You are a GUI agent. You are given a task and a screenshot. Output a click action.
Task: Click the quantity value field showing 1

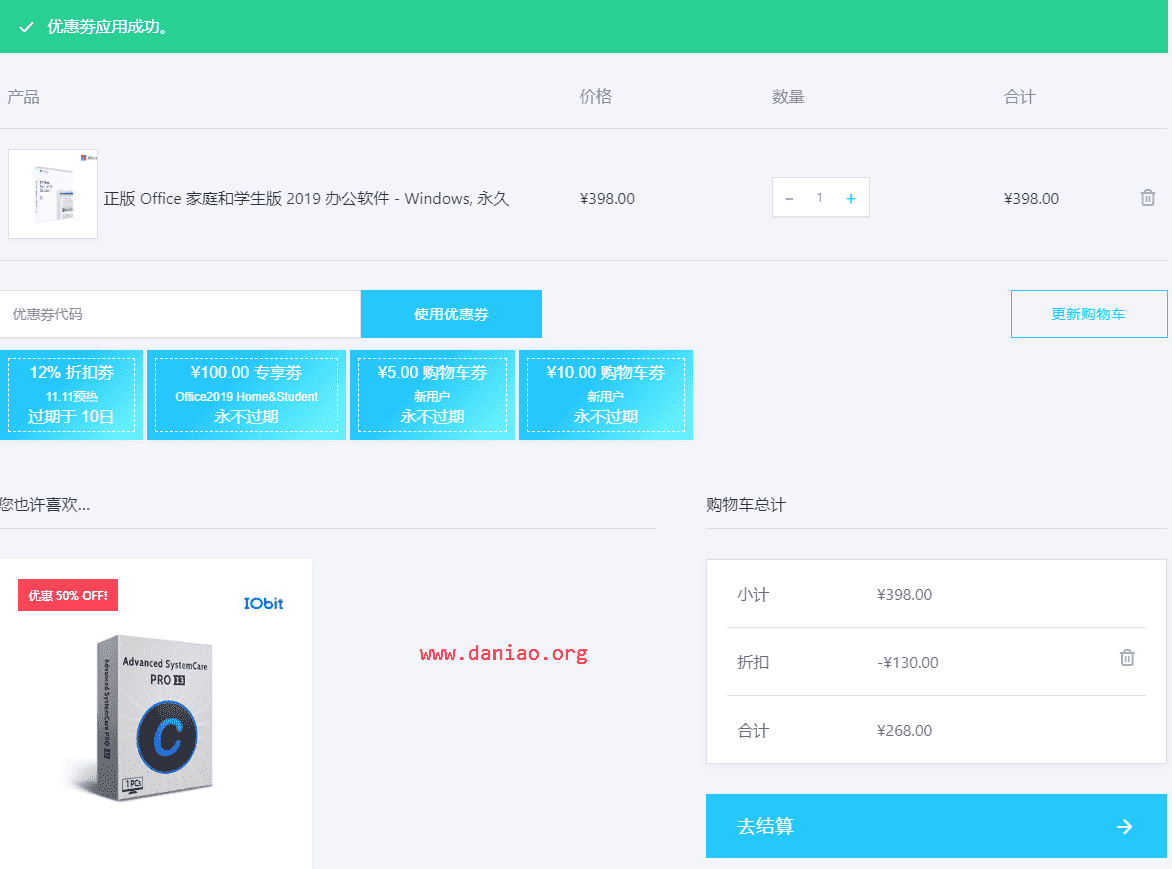click(820, 198)
